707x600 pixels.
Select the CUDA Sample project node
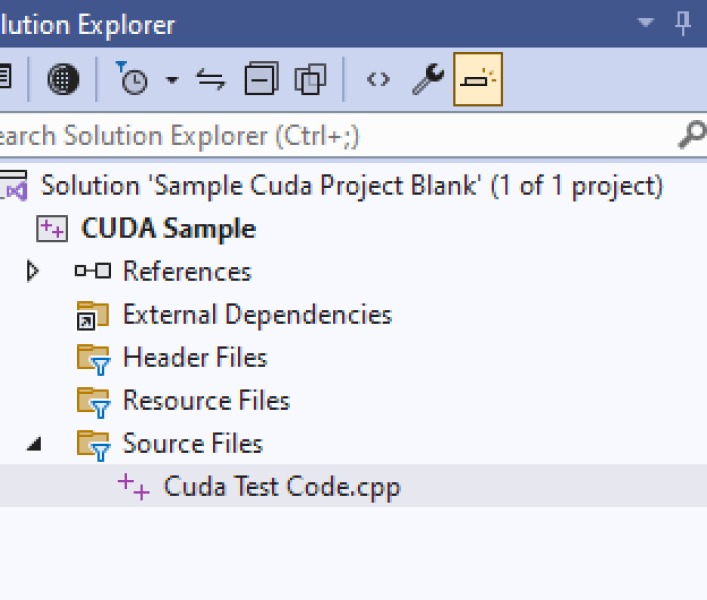click(x=168, y=229)
